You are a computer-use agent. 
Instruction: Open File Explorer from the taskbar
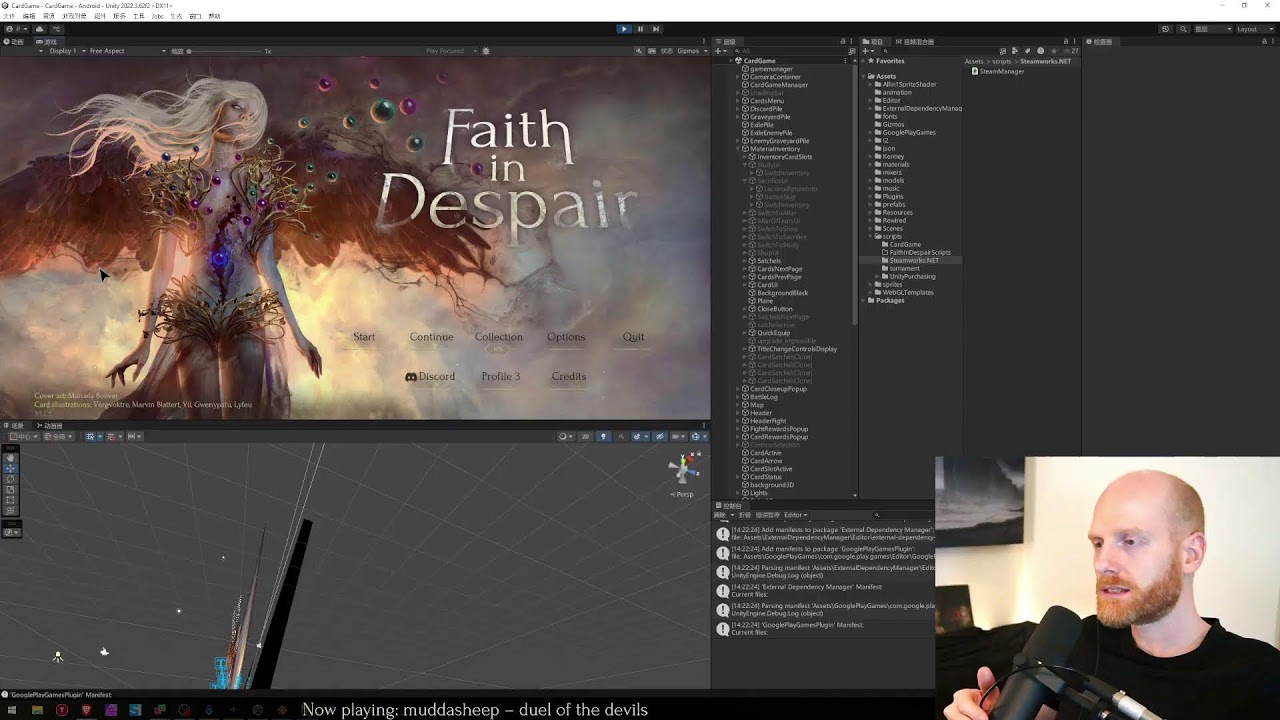pyautogui.click(x=37, y=710)
